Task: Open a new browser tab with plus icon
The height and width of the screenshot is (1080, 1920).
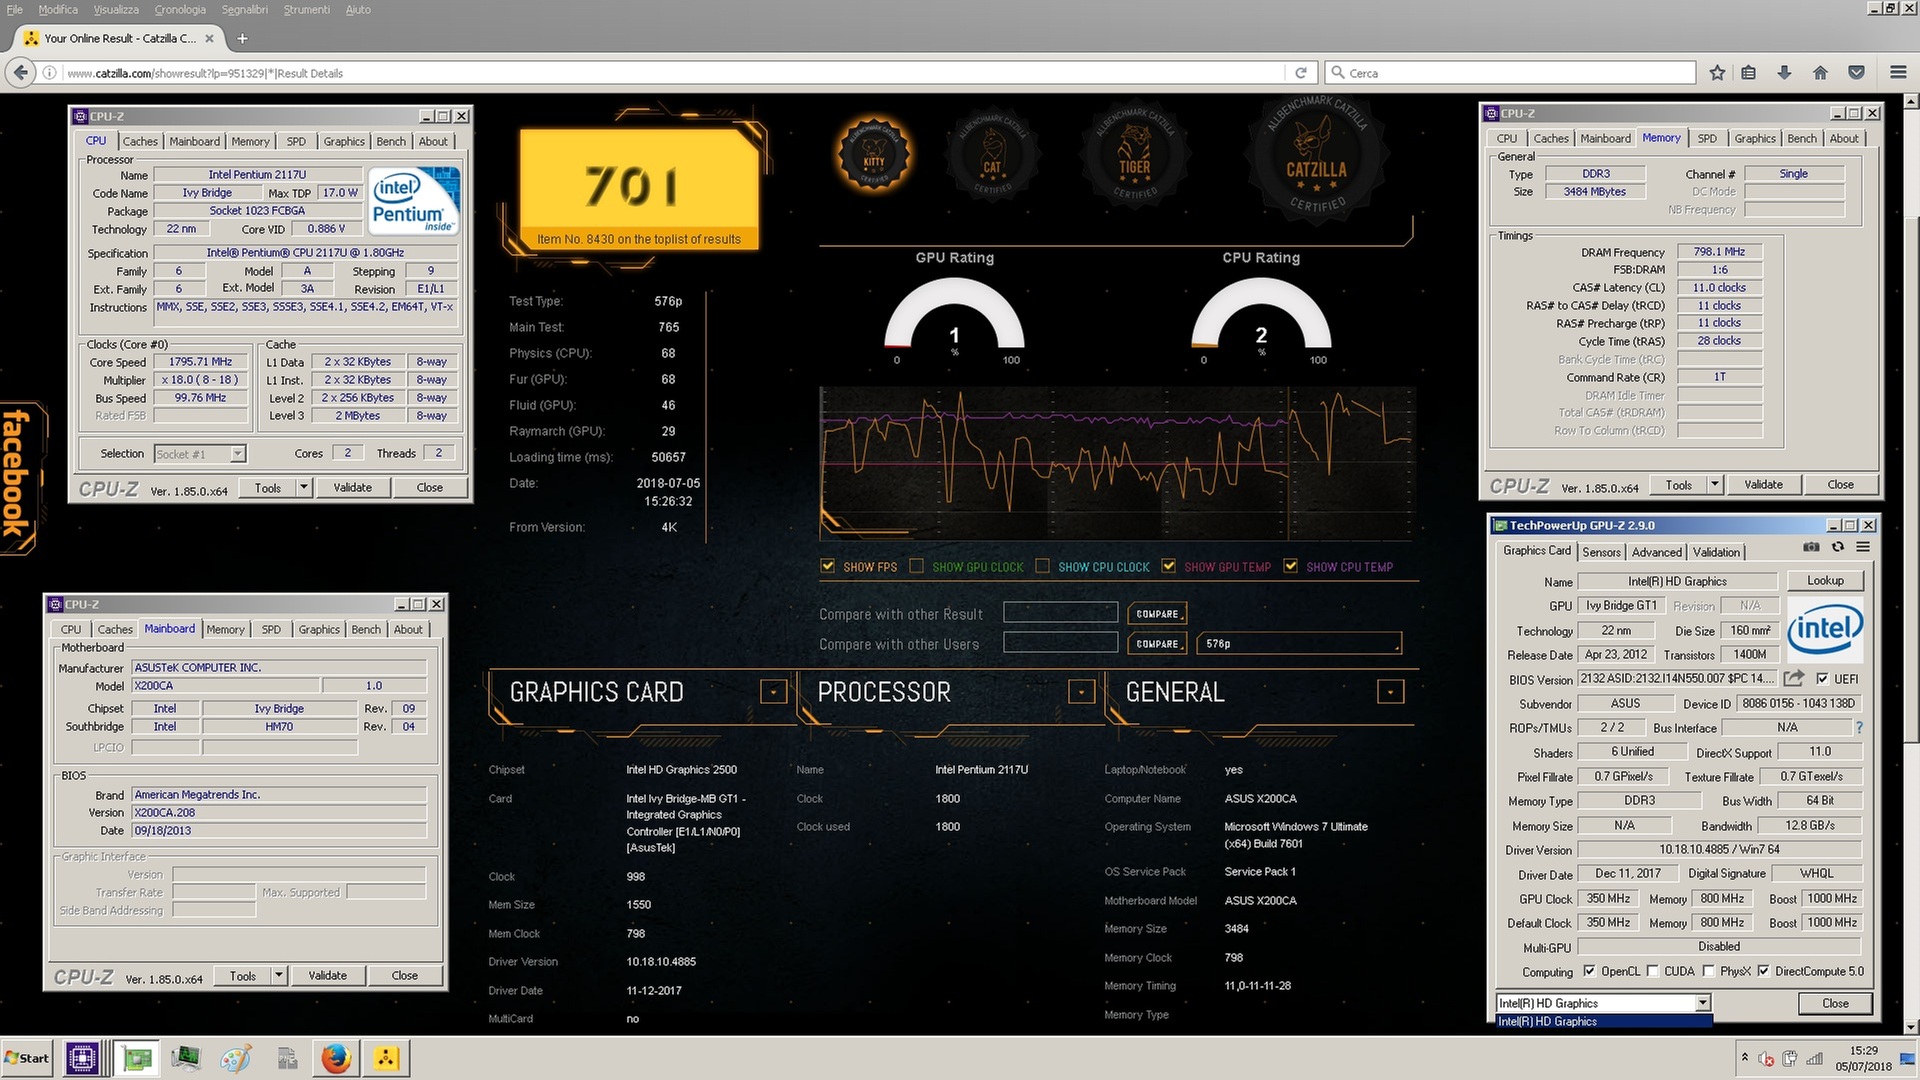Action: click(x=242, y=38)
